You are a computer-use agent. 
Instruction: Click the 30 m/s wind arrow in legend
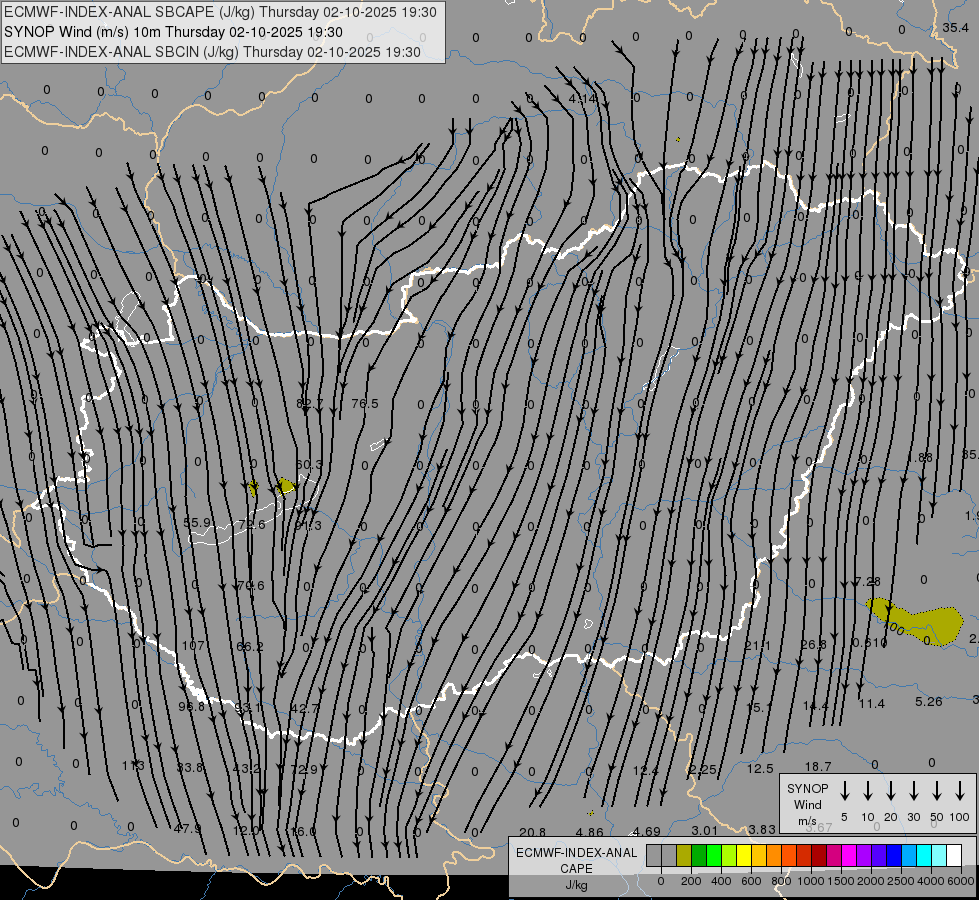coord(913,791)
